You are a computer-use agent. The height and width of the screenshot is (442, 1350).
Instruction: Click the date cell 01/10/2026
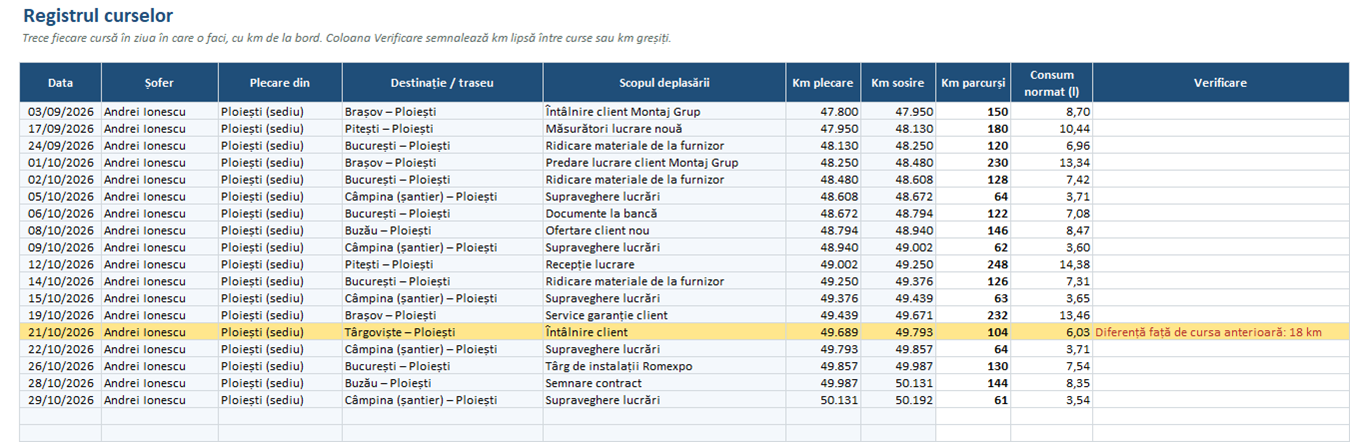(x=60, y=163)
